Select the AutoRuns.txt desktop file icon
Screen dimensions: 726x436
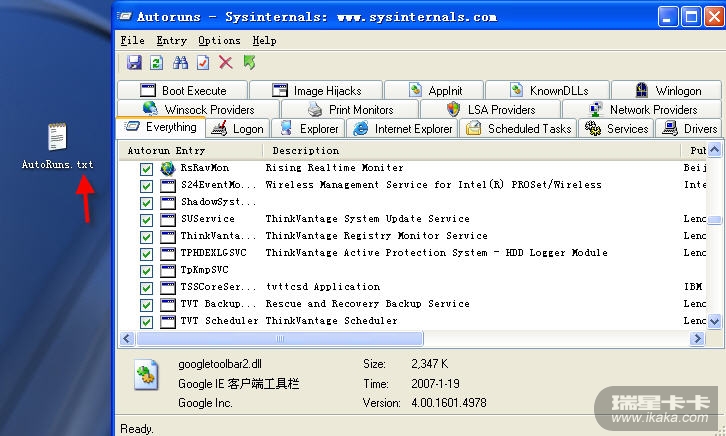click(x=57, y=137)
